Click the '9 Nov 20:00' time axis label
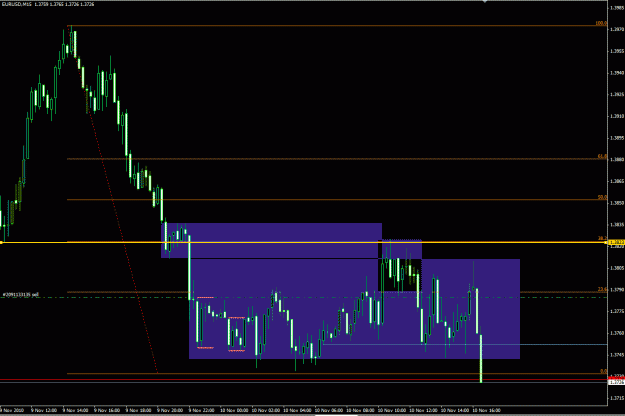625x416 pixels. (170, 410)
